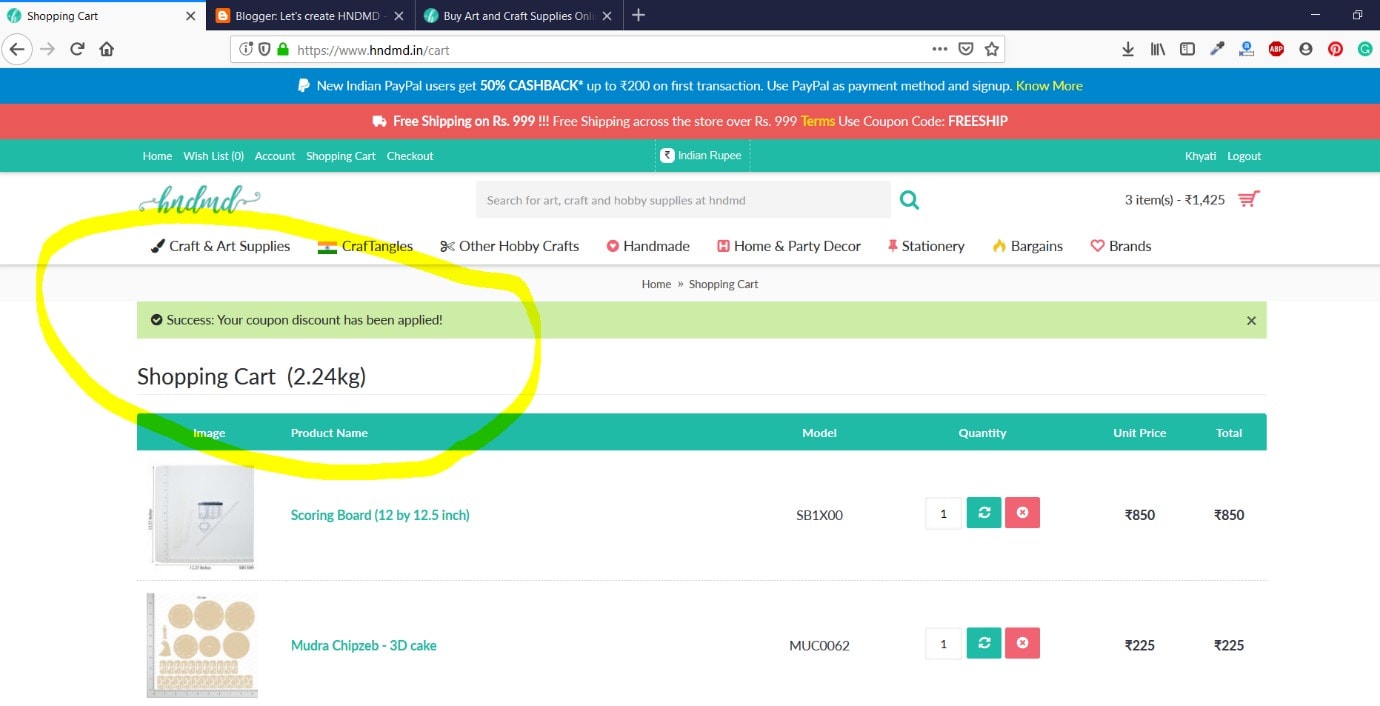This screenshot has height=706, width=1380.
Task: Open the Mudra Chipzeb - 3D cake link
Action: point(364,645)
